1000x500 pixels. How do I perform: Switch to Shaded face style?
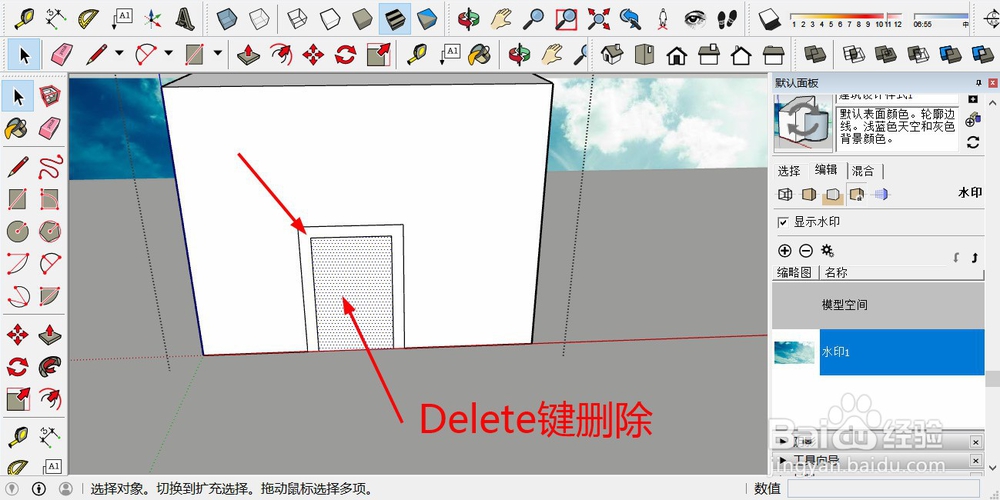coord(362,18)
